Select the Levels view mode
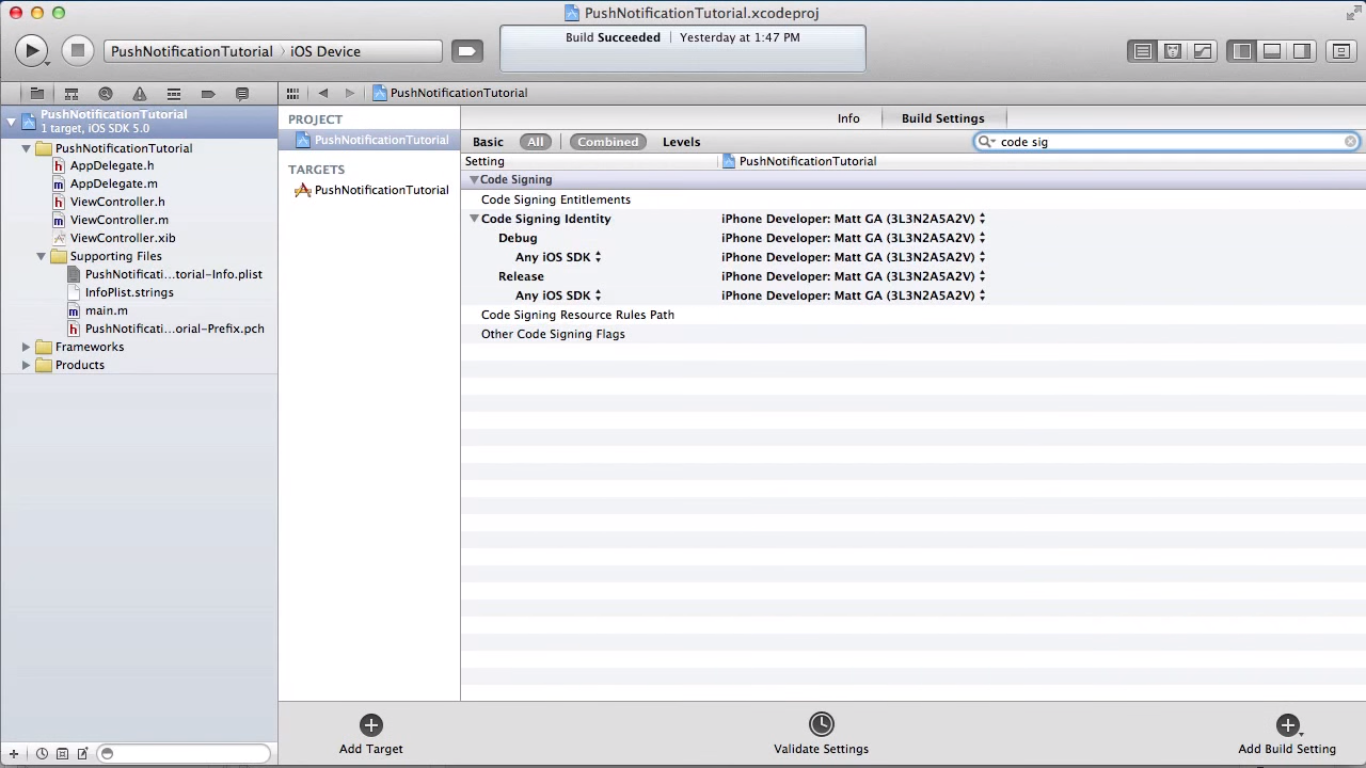 (x=681, y=142)
